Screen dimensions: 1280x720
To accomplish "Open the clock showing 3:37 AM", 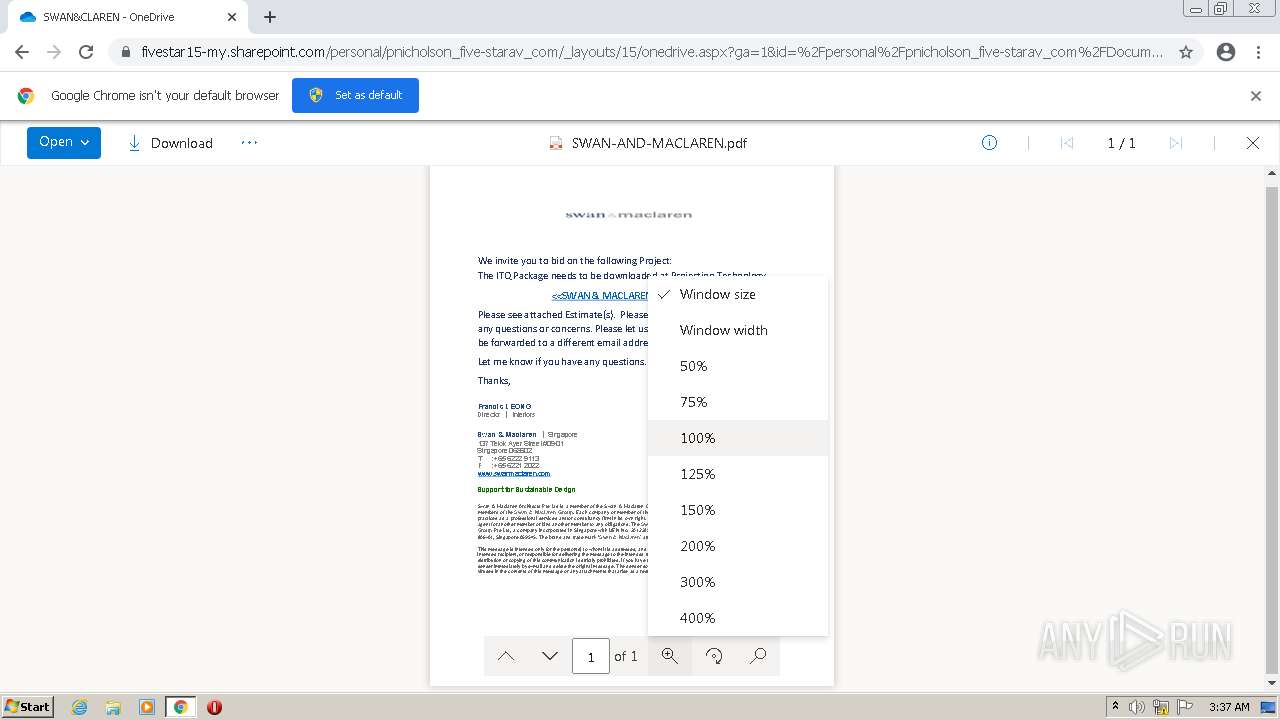I will pos(1229,707).
